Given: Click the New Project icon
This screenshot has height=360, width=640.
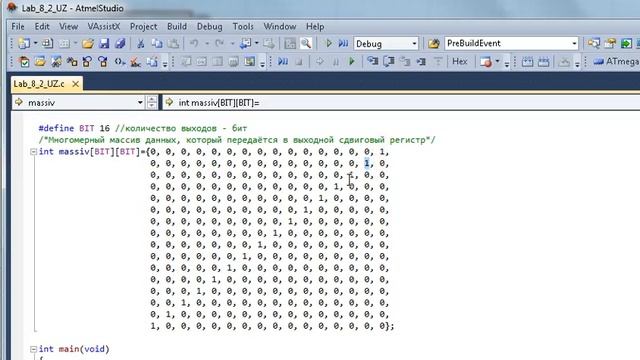Looking at the screenshot, I should pyautogui.click(x=24, y=43).
